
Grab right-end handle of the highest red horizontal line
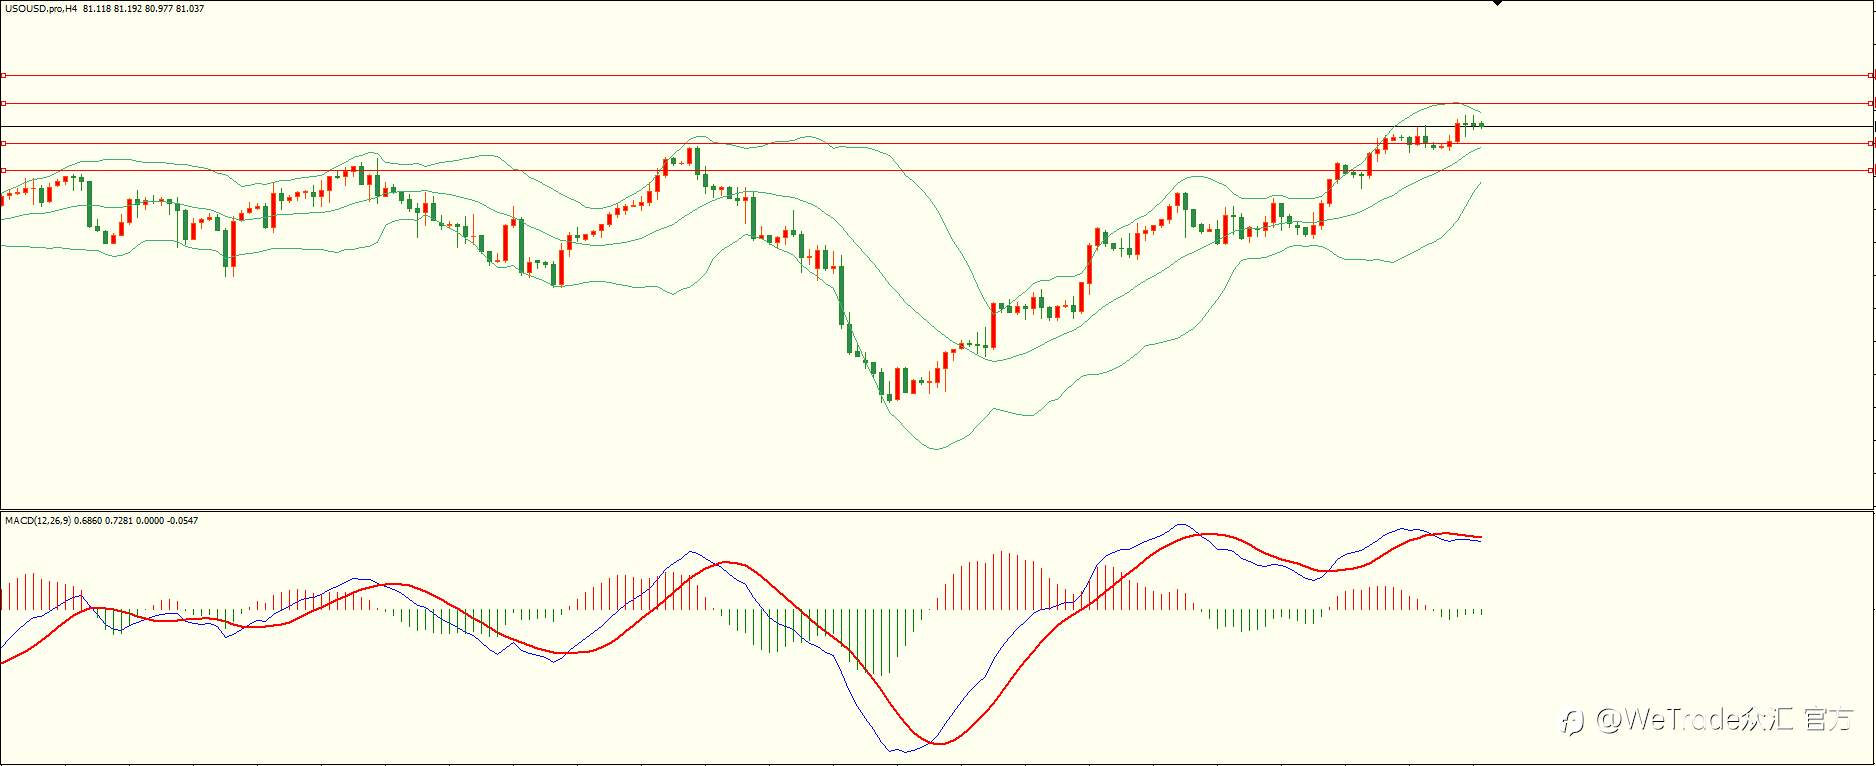point(1871,75)
